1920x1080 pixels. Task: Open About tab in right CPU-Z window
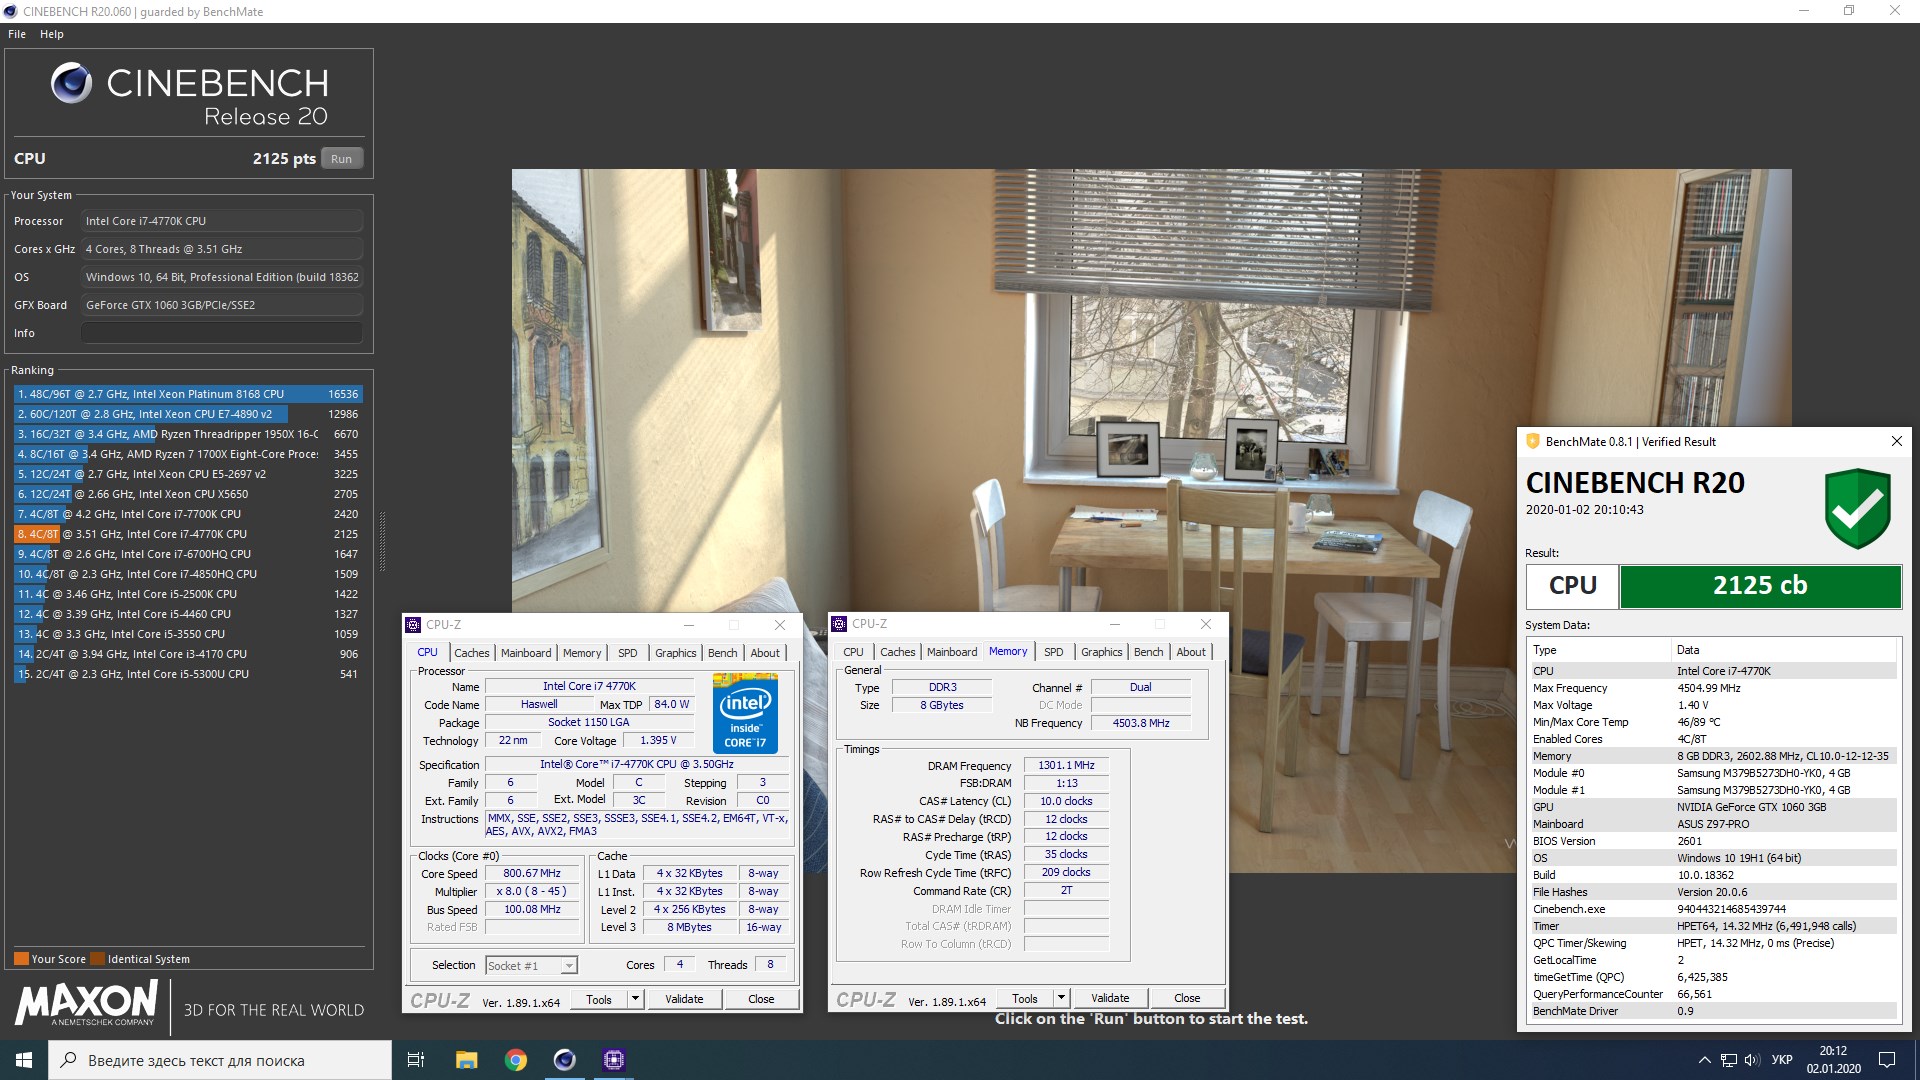tap(1191, 652)
